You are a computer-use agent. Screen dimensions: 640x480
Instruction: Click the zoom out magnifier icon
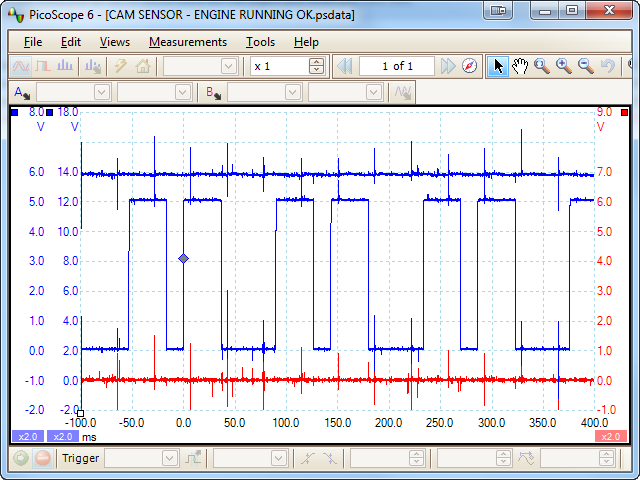(585, 66)
